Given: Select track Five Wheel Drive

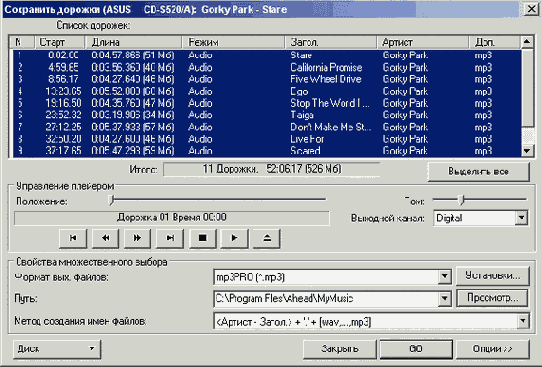Looking at the screenshot, I should click(x=267, y=79).
